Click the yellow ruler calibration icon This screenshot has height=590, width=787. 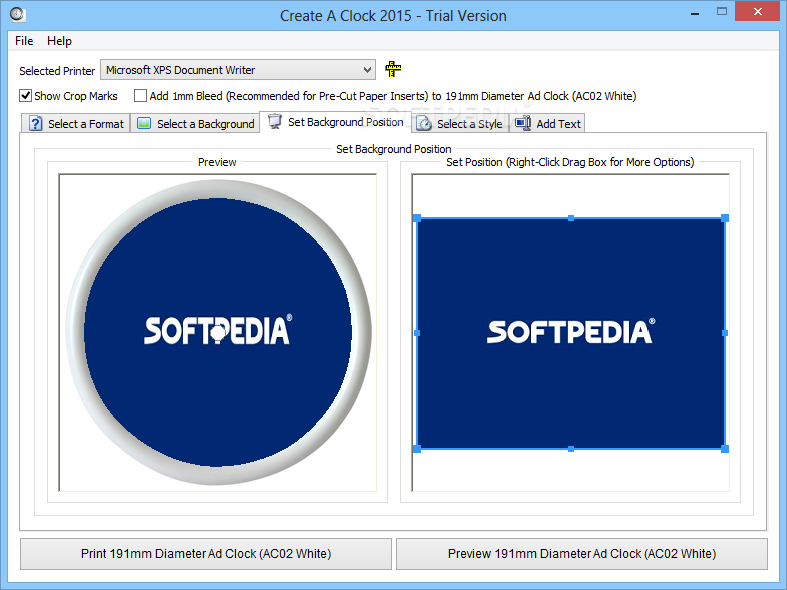pos(393,69)
